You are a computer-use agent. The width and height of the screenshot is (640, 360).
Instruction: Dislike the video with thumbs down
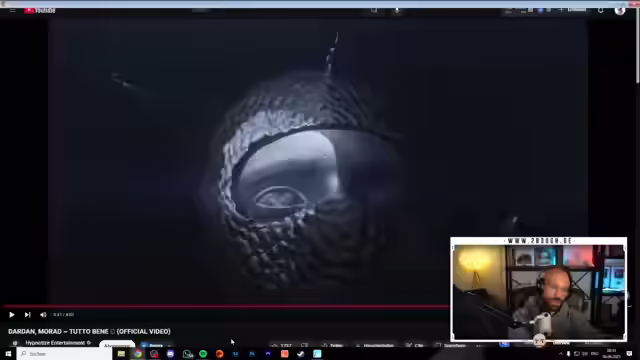tap(304, 345)
